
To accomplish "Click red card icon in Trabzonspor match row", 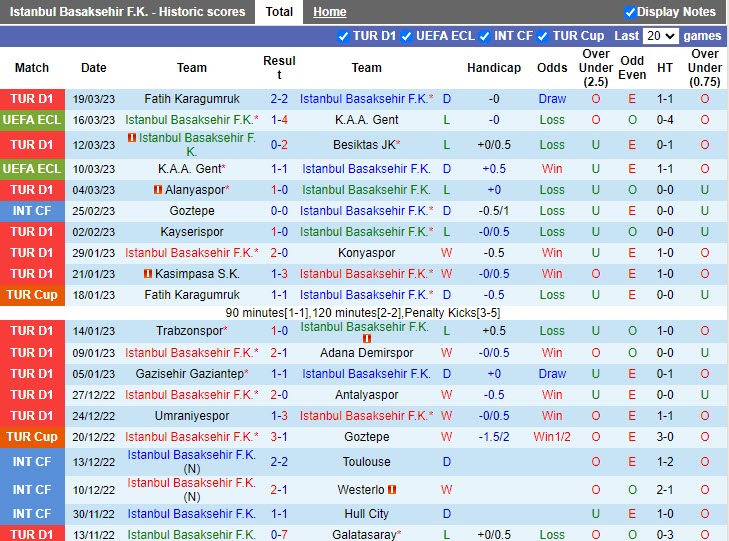I will 366,339.
